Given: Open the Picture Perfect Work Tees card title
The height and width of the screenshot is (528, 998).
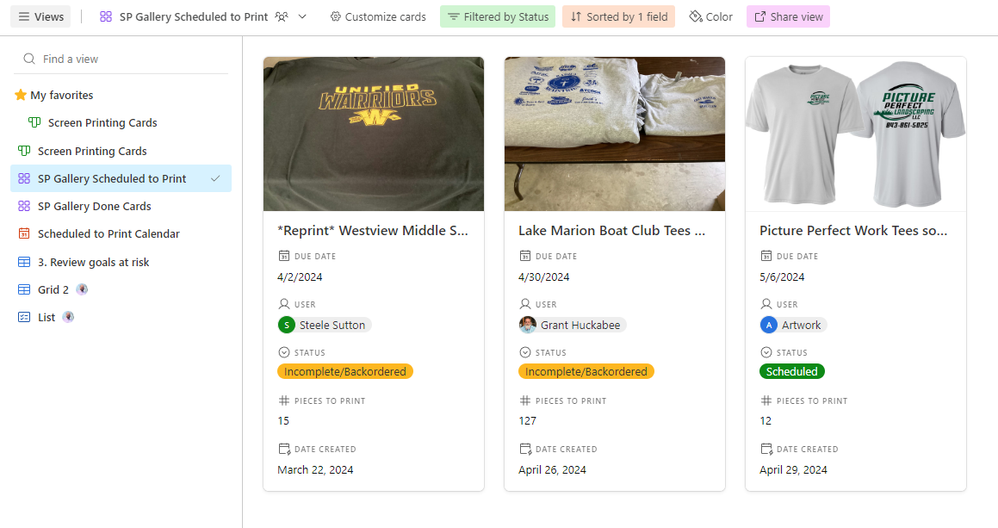Looking at the screenshot, I should click(853, 231).
